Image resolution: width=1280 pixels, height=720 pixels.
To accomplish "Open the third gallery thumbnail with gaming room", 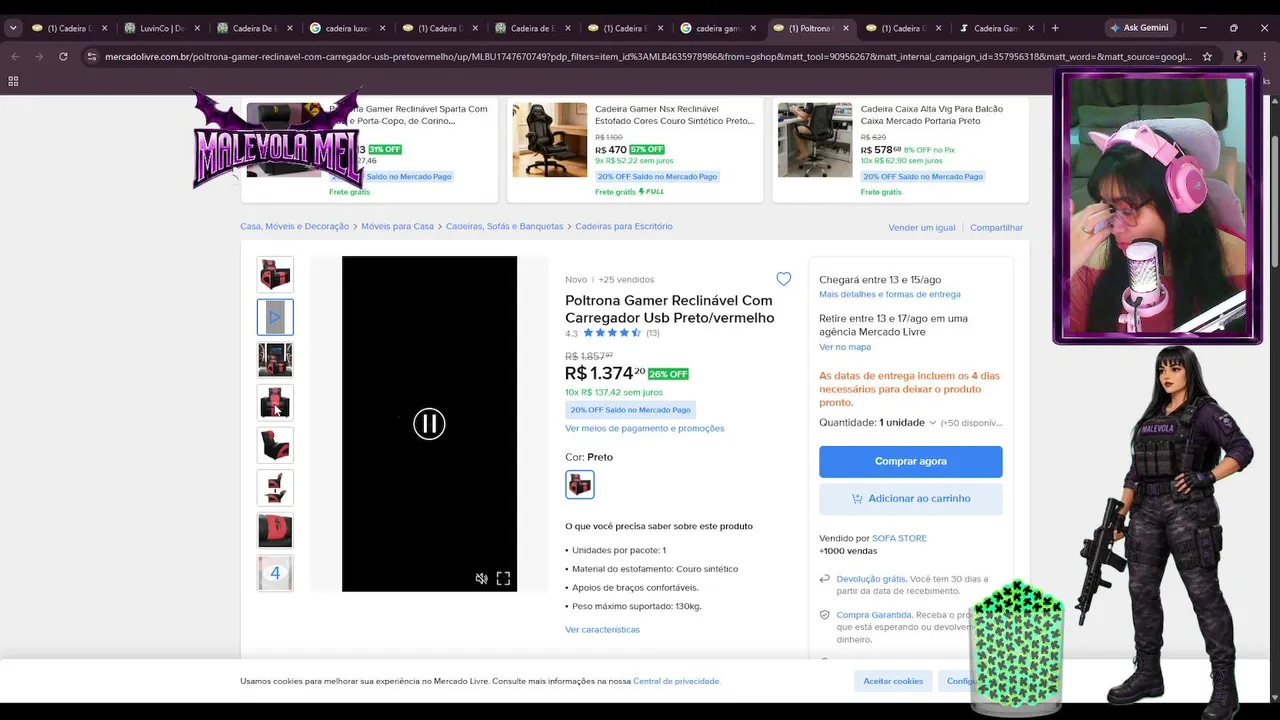I will [275, 360].
